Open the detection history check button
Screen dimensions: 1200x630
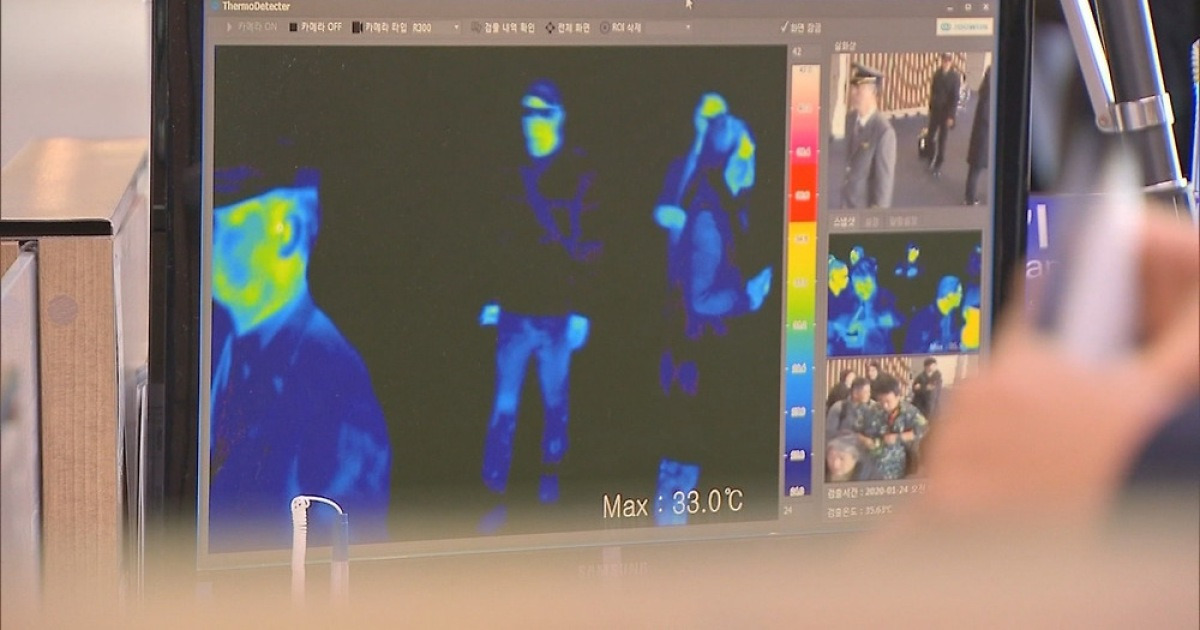504,27
